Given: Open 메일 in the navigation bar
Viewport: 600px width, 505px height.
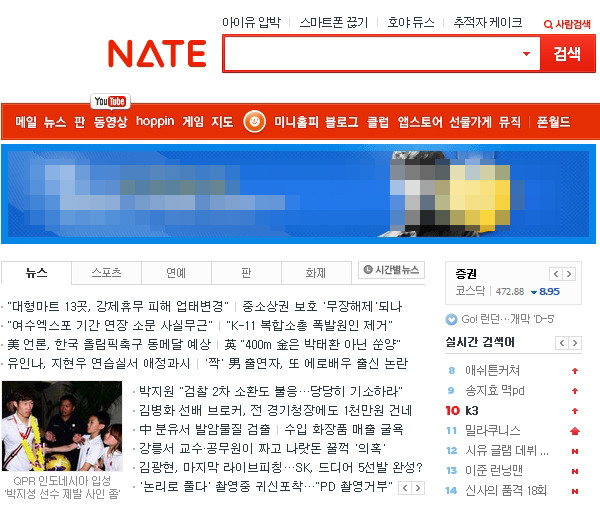Looking at the screenshot, I should click(26, 122).
